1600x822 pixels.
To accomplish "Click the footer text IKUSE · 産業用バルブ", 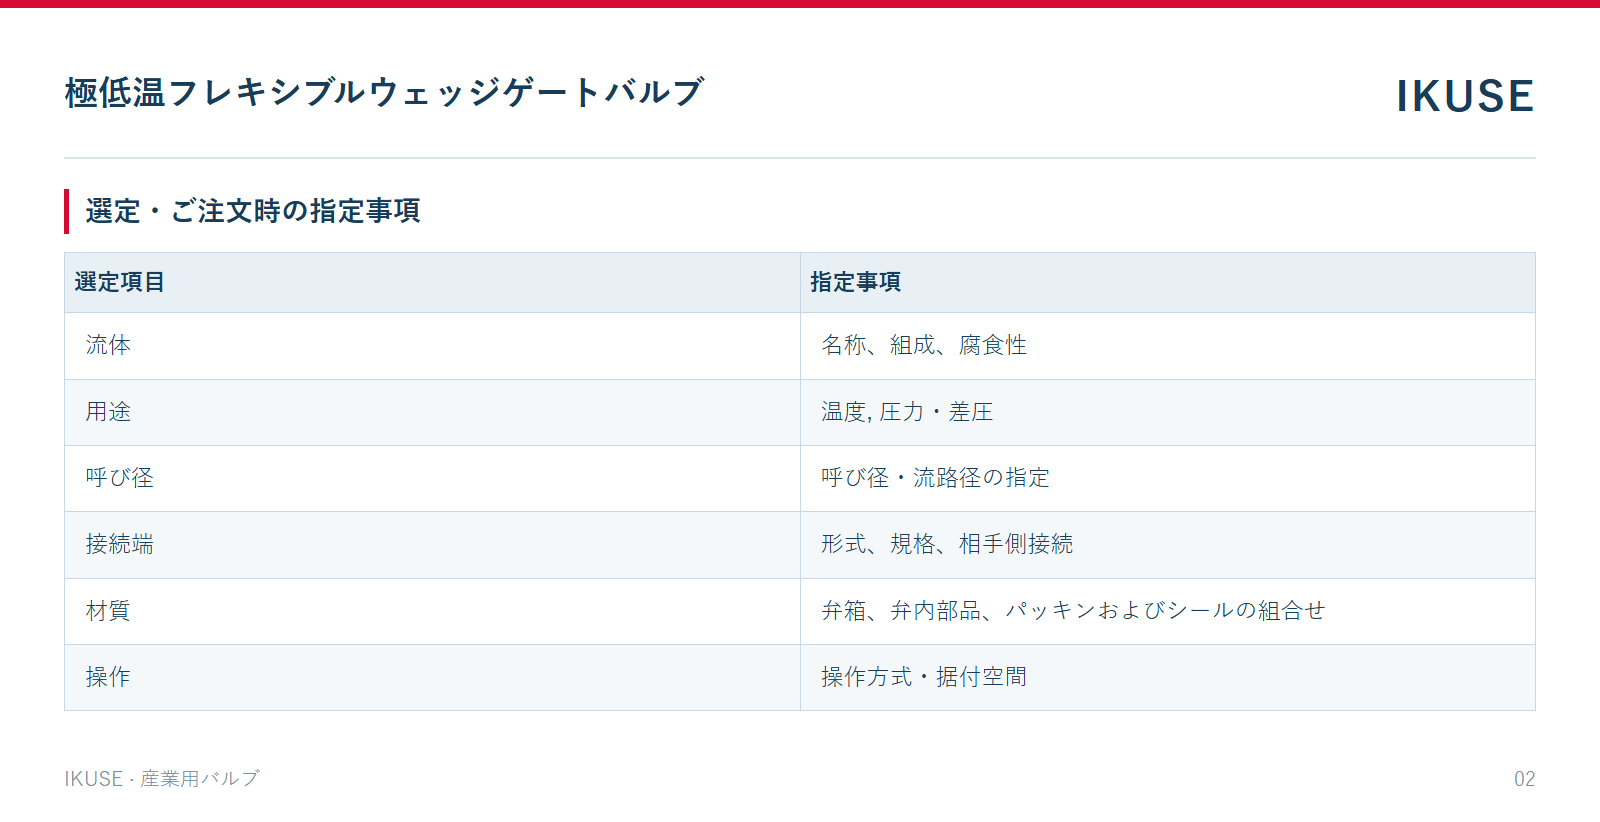I will (x=162, y=779).
